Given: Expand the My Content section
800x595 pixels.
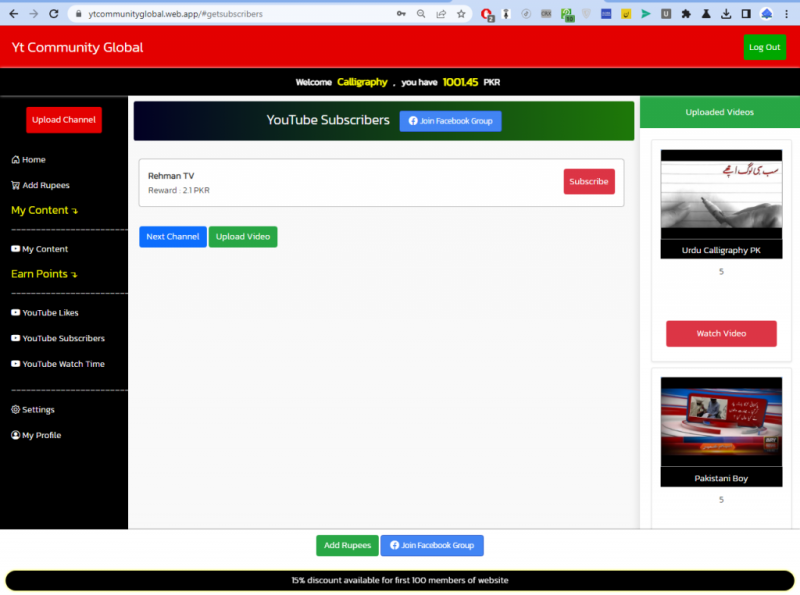Looking at the screenshot, I should pyautogui.click(x=44, y=211).
